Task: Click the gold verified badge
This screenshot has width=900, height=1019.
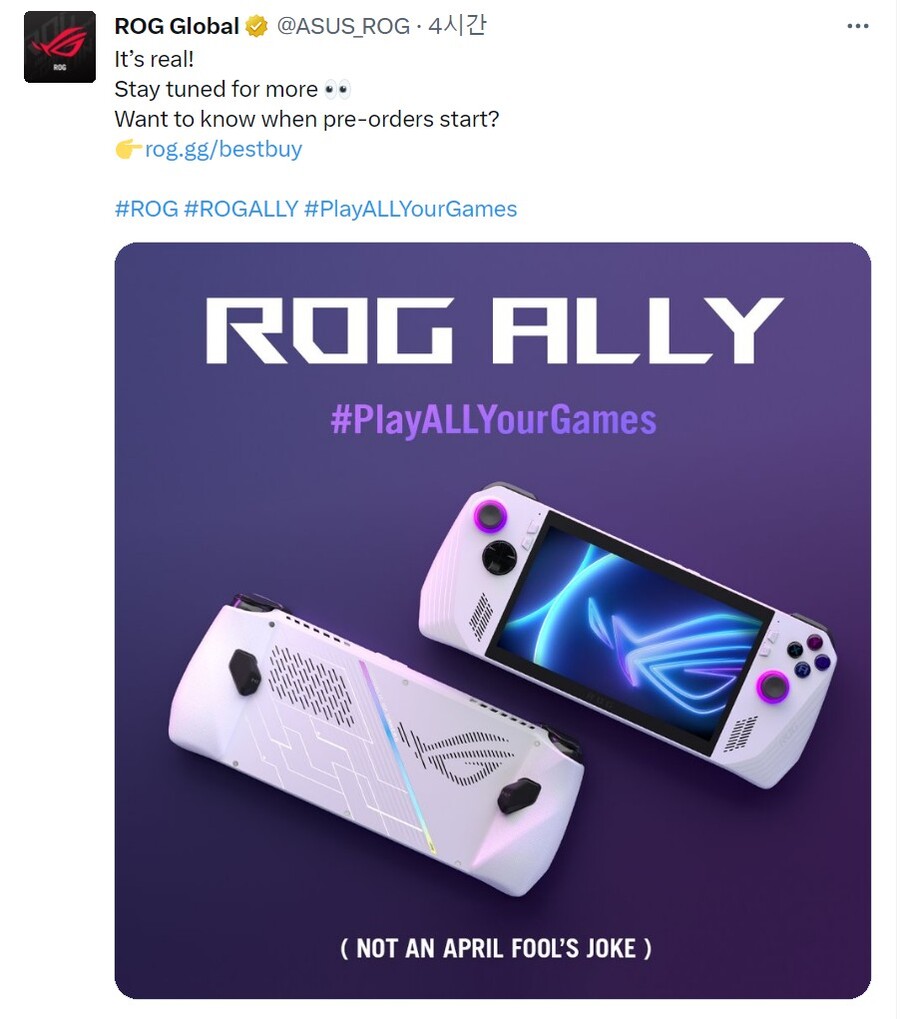Action: click(257, 27)
